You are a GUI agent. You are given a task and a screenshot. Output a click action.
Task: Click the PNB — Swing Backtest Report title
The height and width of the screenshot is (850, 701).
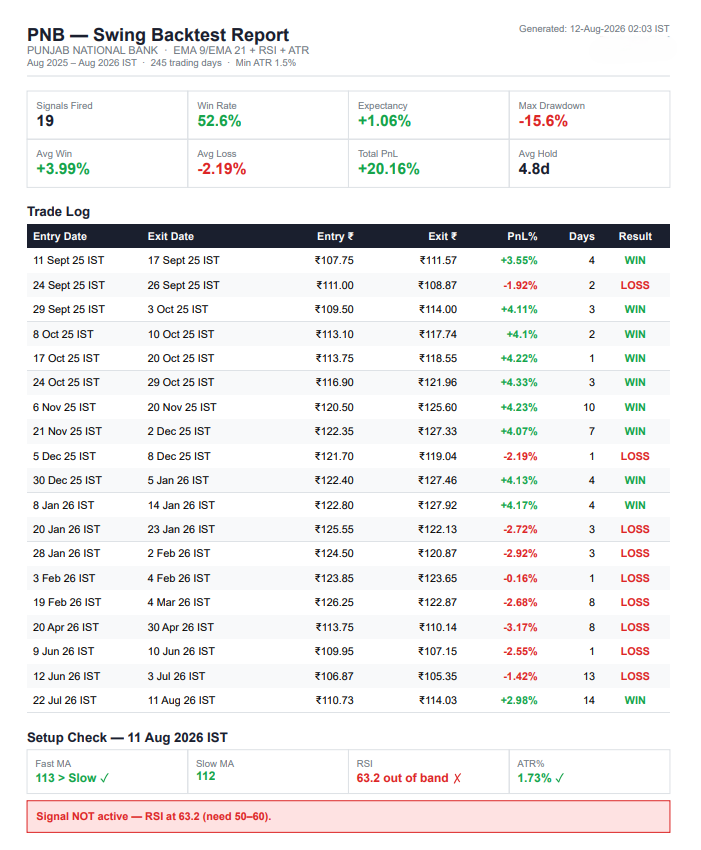pos(158,35)
